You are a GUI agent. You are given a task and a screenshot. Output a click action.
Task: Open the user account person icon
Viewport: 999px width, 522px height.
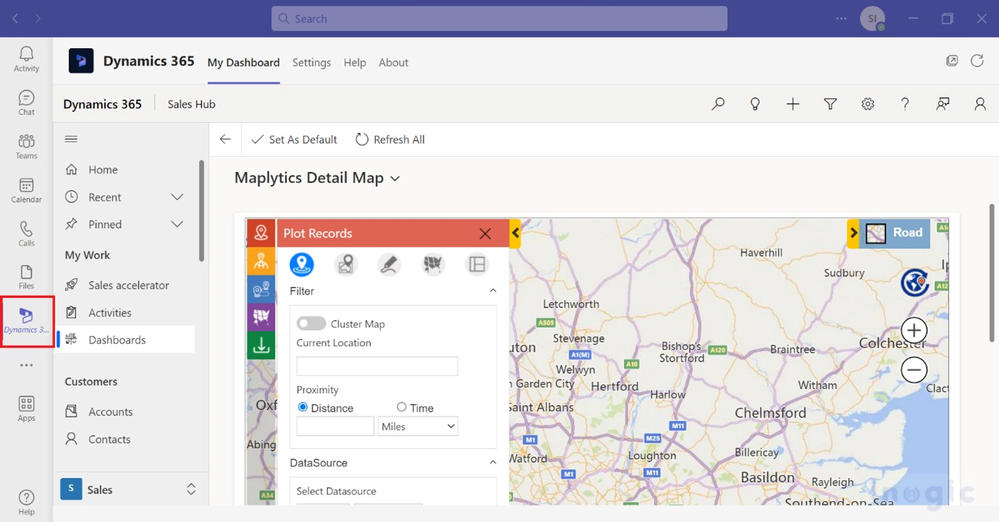pyautogui.click(x=980, y=104)
